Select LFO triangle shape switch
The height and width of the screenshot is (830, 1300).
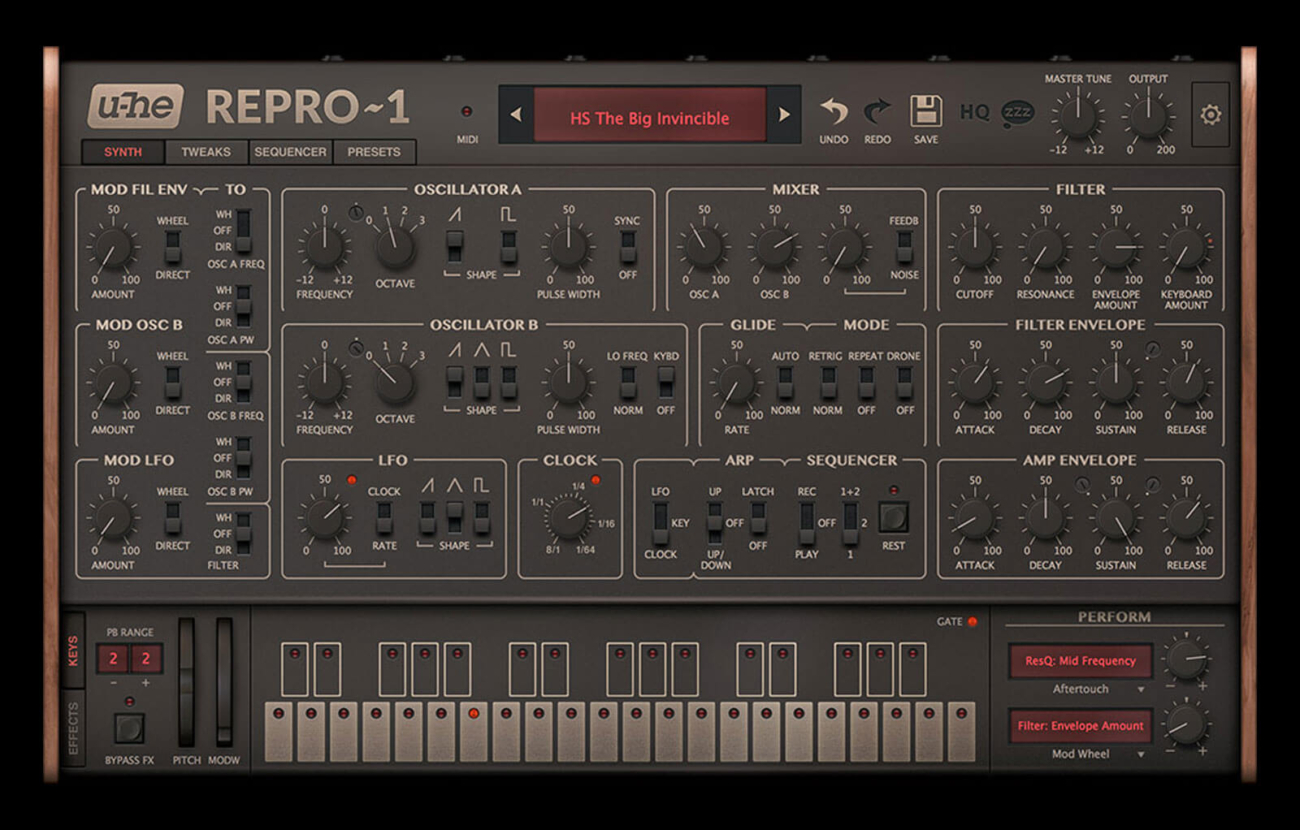click(x=454, y=517)
